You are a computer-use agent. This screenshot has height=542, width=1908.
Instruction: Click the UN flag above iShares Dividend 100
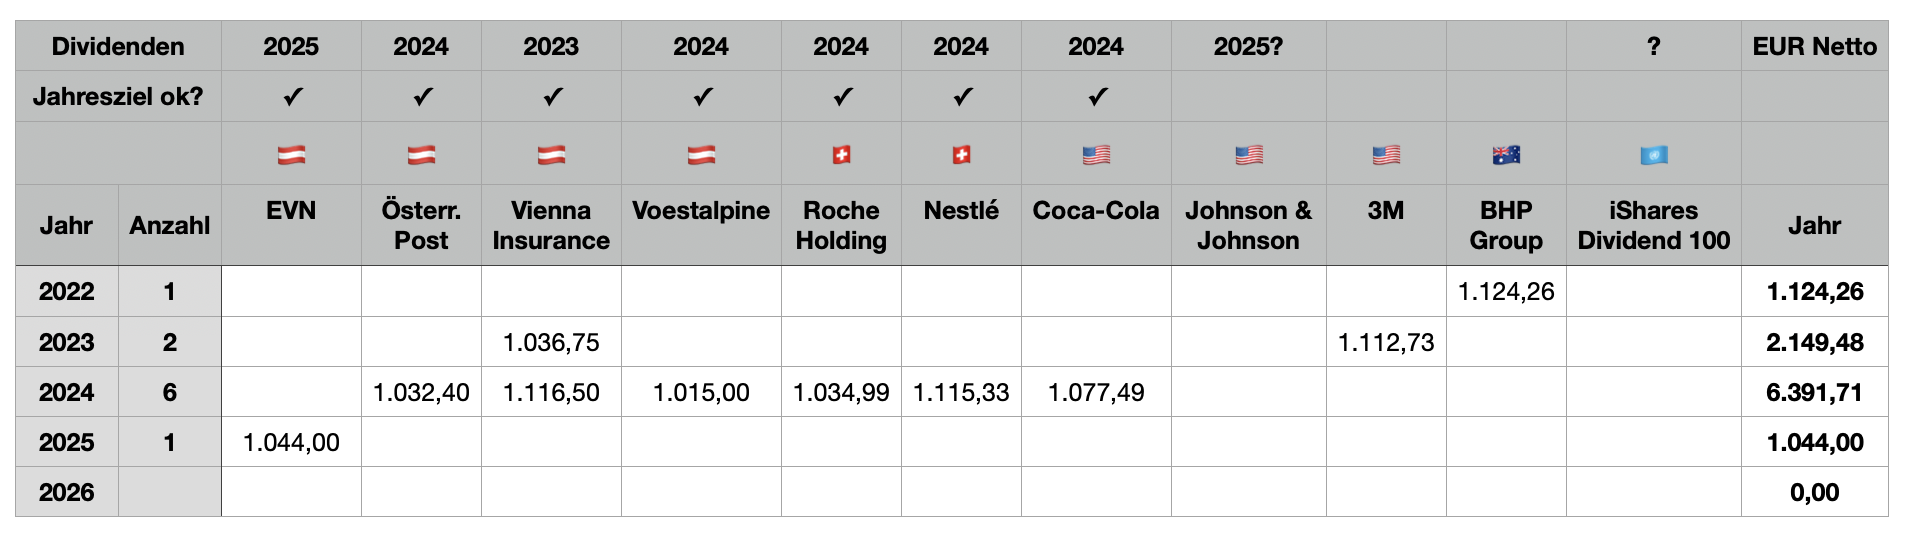[1653, 155]
